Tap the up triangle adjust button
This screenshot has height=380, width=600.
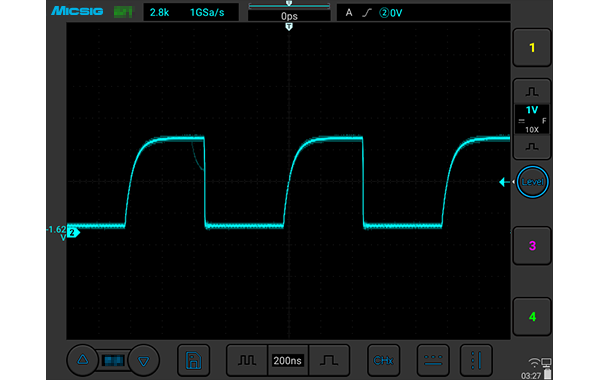[83, 360]
